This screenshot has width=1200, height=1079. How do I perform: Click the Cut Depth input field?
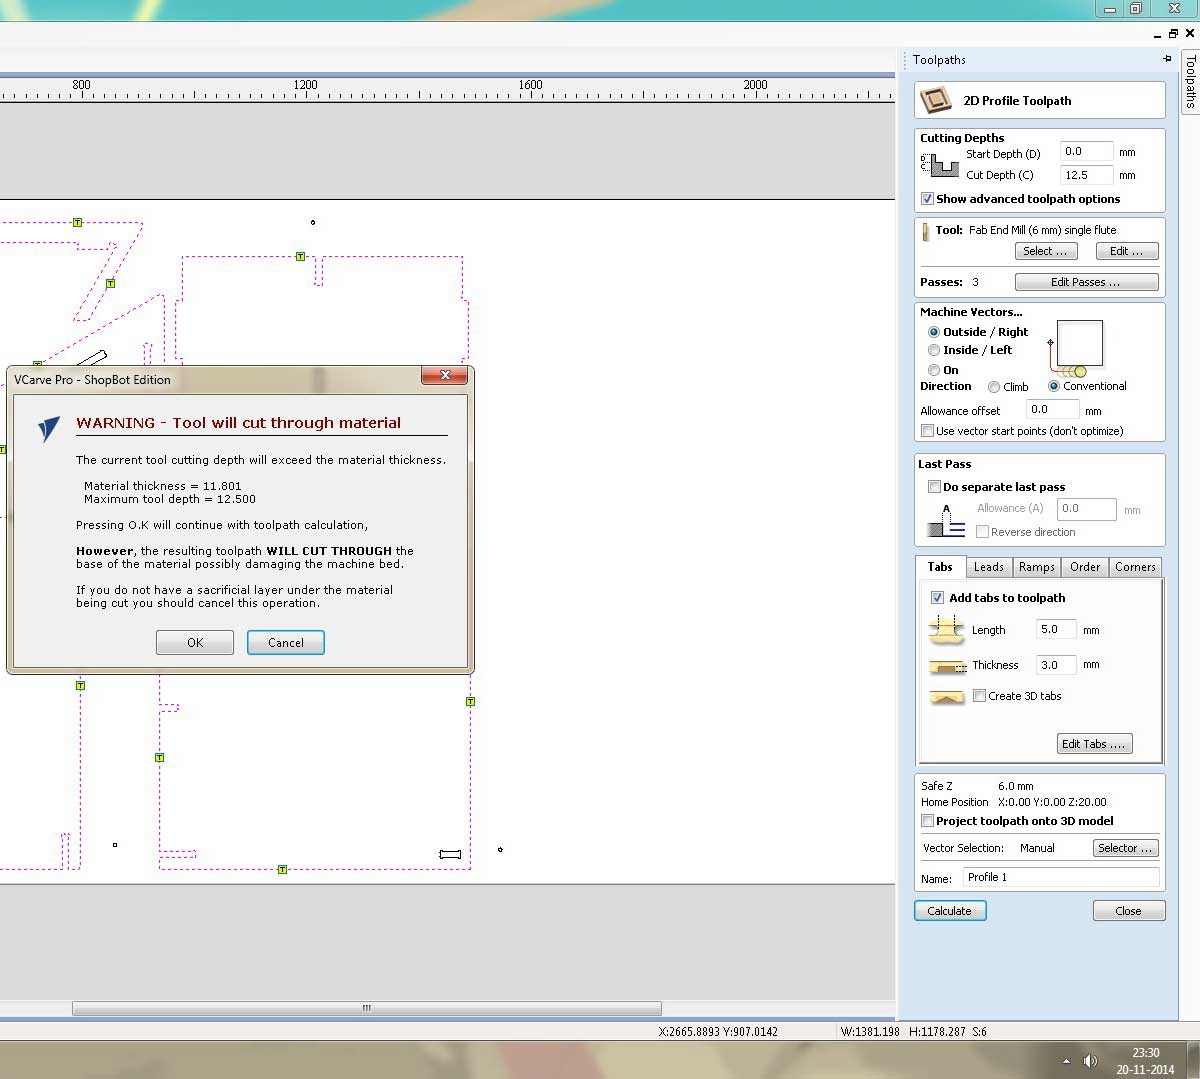pos(1086,175)
